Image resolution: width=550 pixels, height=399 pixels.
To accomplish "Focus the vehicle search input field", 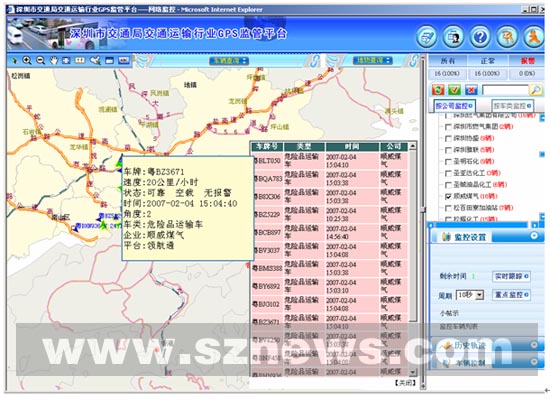I will [505, 90].
